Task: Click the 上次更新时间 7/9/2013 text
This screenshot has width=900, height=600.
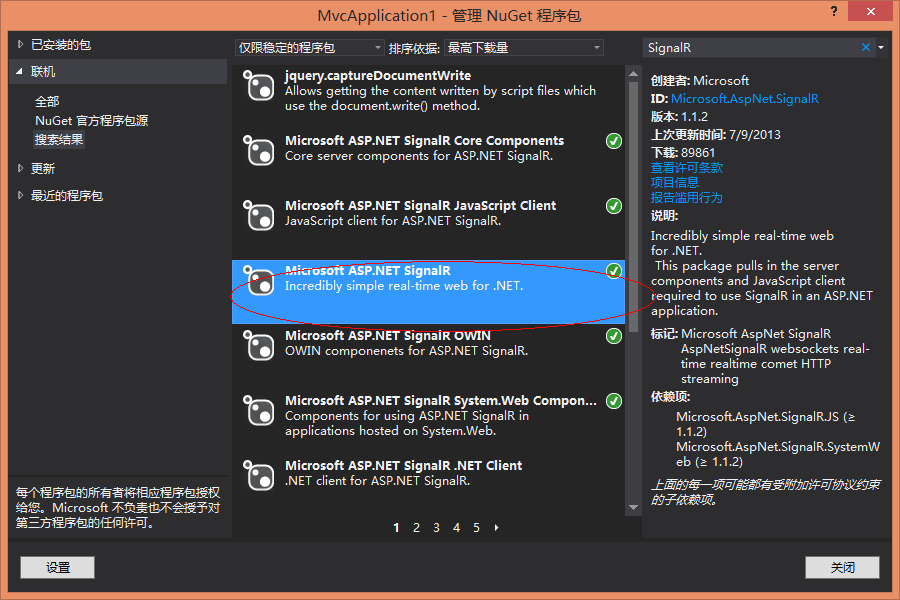Action: click(716, 135)
